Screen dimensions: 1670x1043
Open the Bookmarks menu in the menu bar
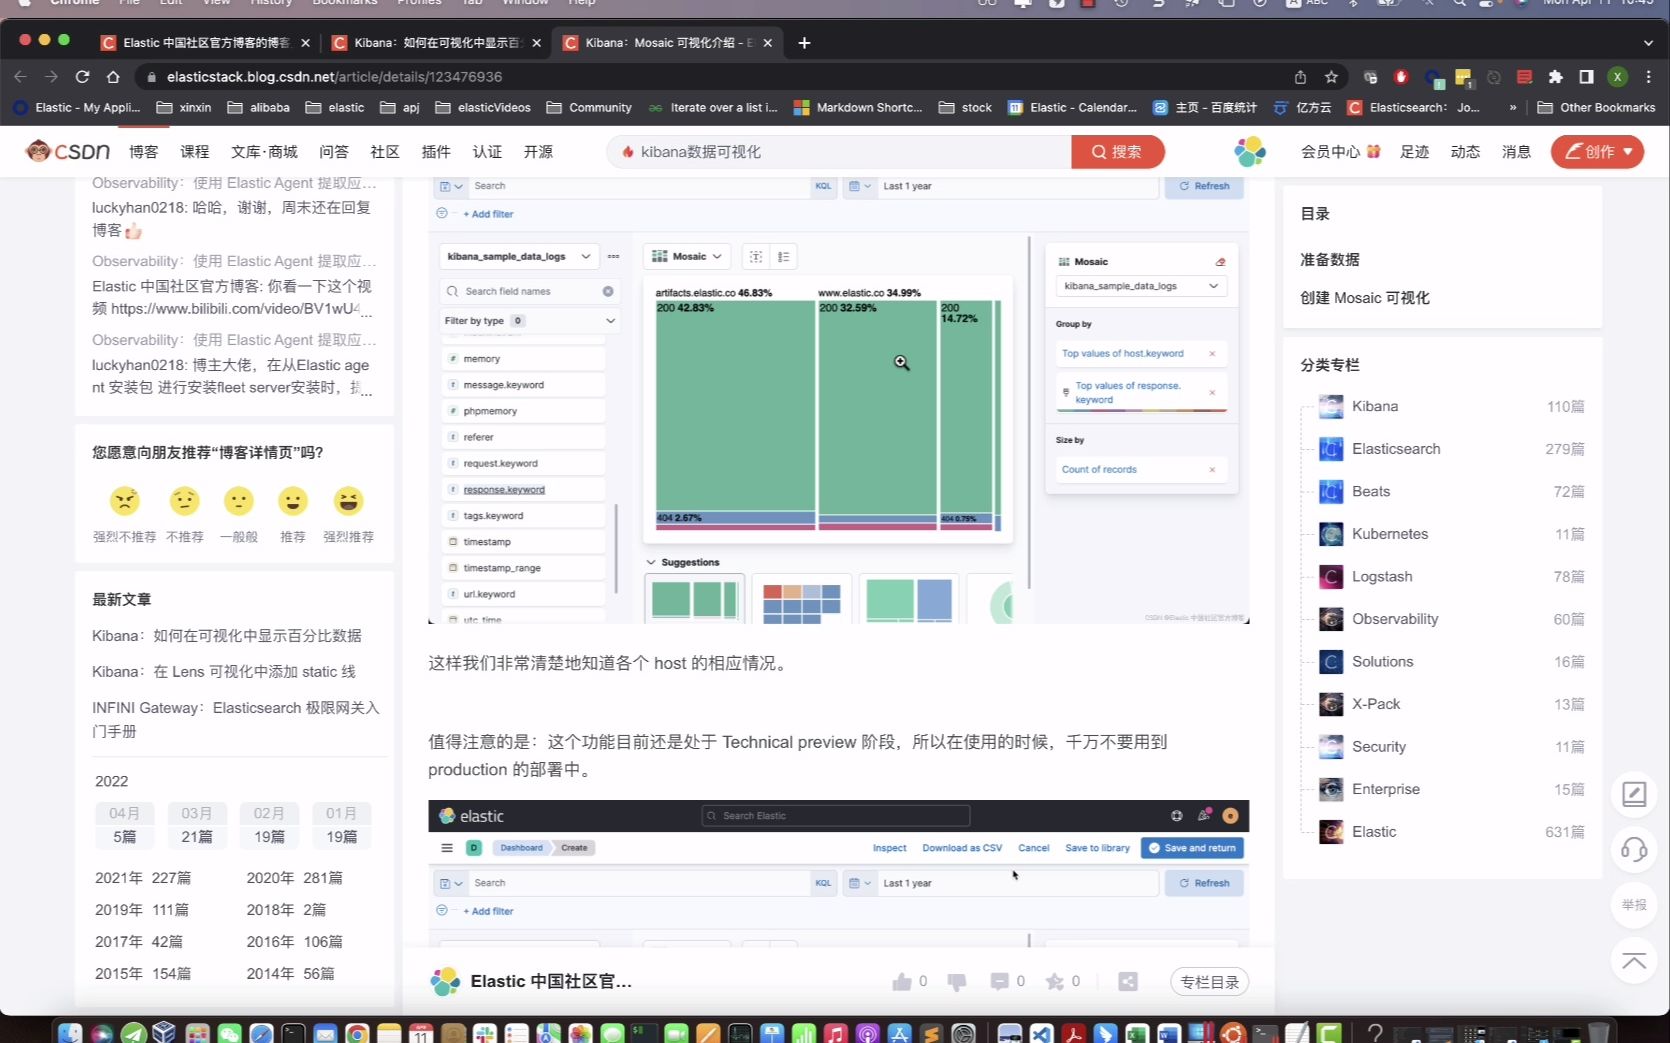point(344,3)
